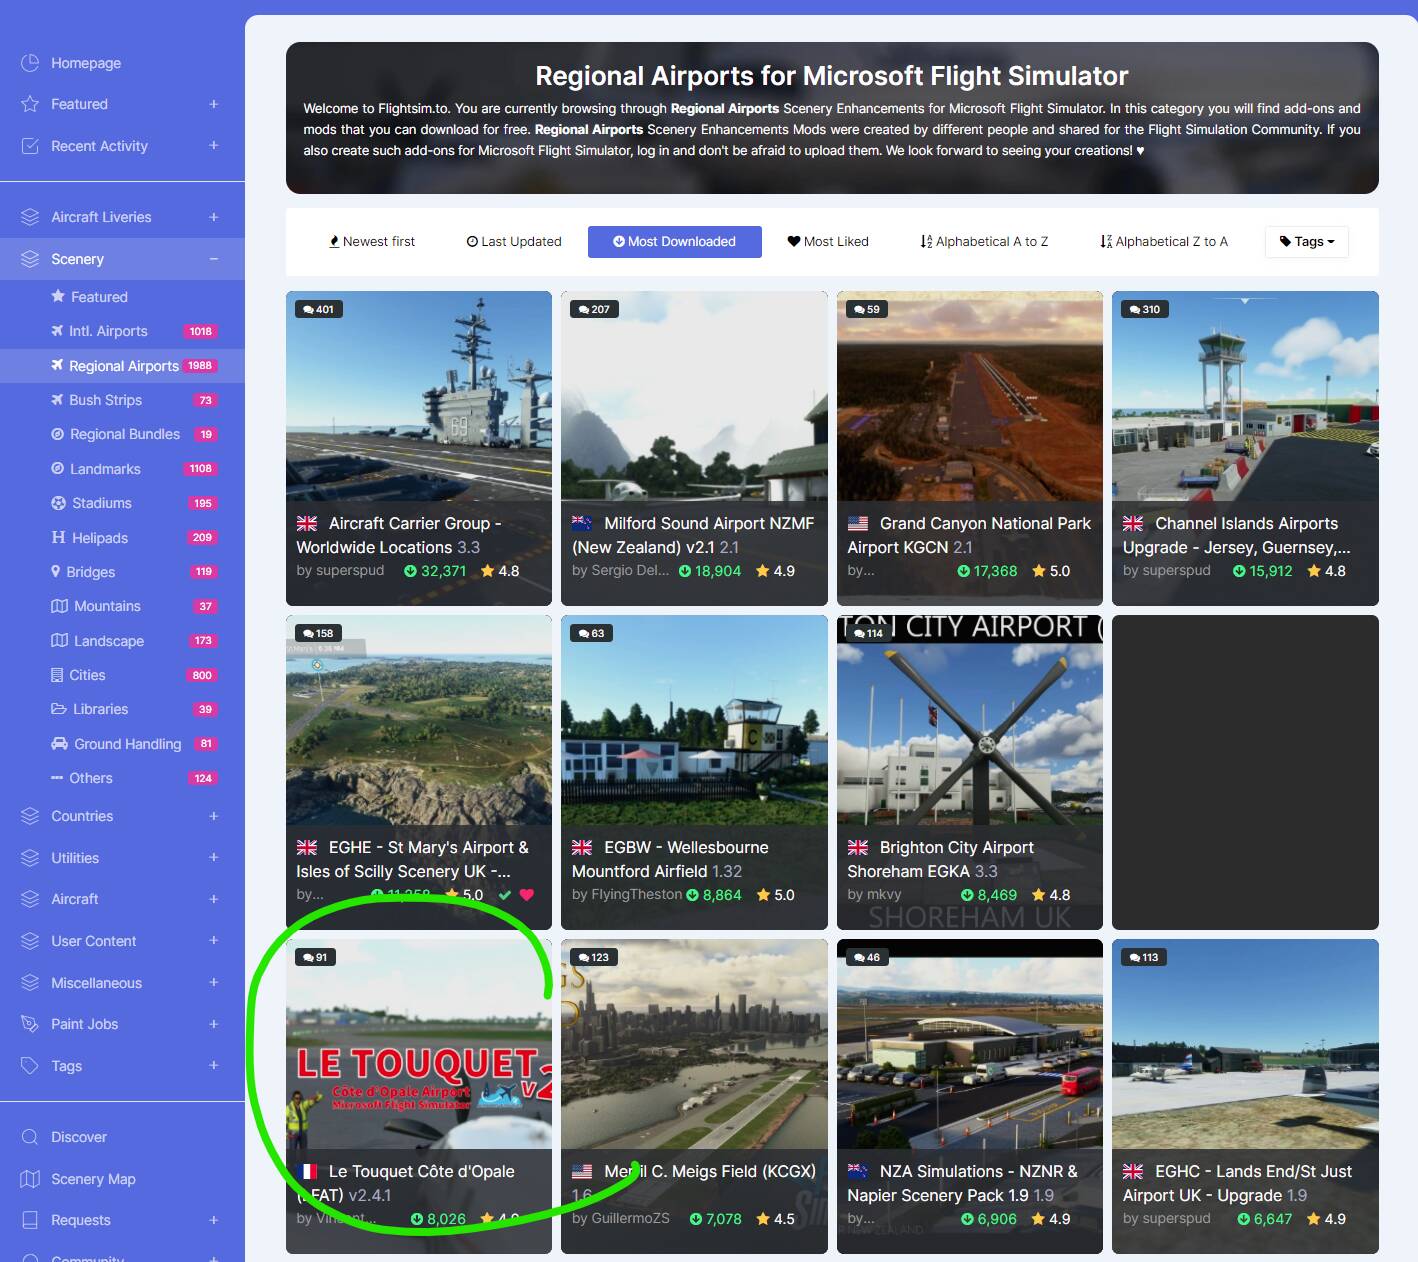Viewport: 1418px width, 1262px height.
Task: Open Aircraft Carrier Group thumbnail
Action: point(419,396)
